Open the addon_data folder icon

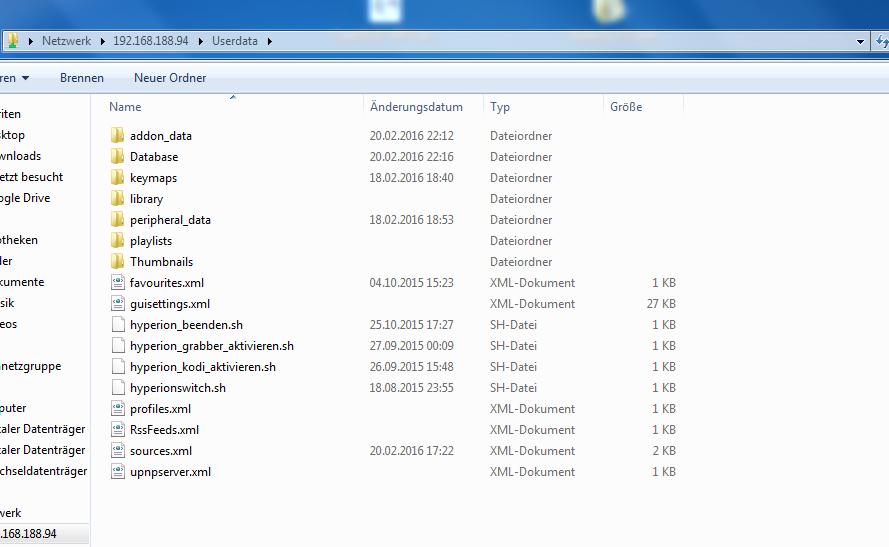[117, 136]
